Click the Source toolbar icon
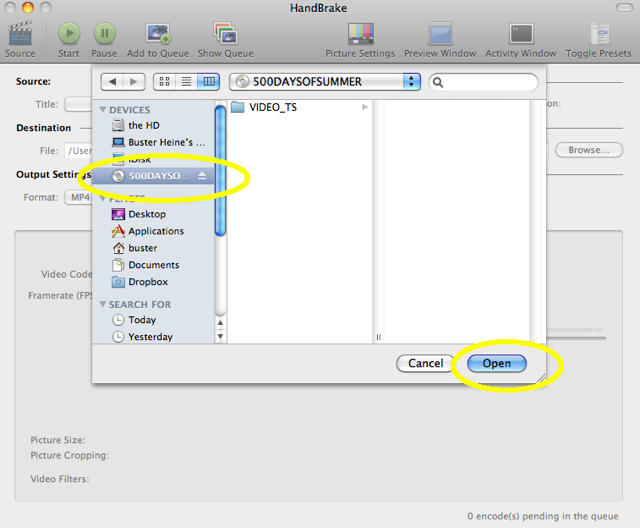Viewport: 640px width, 528px height. click(x=19, y=36)
